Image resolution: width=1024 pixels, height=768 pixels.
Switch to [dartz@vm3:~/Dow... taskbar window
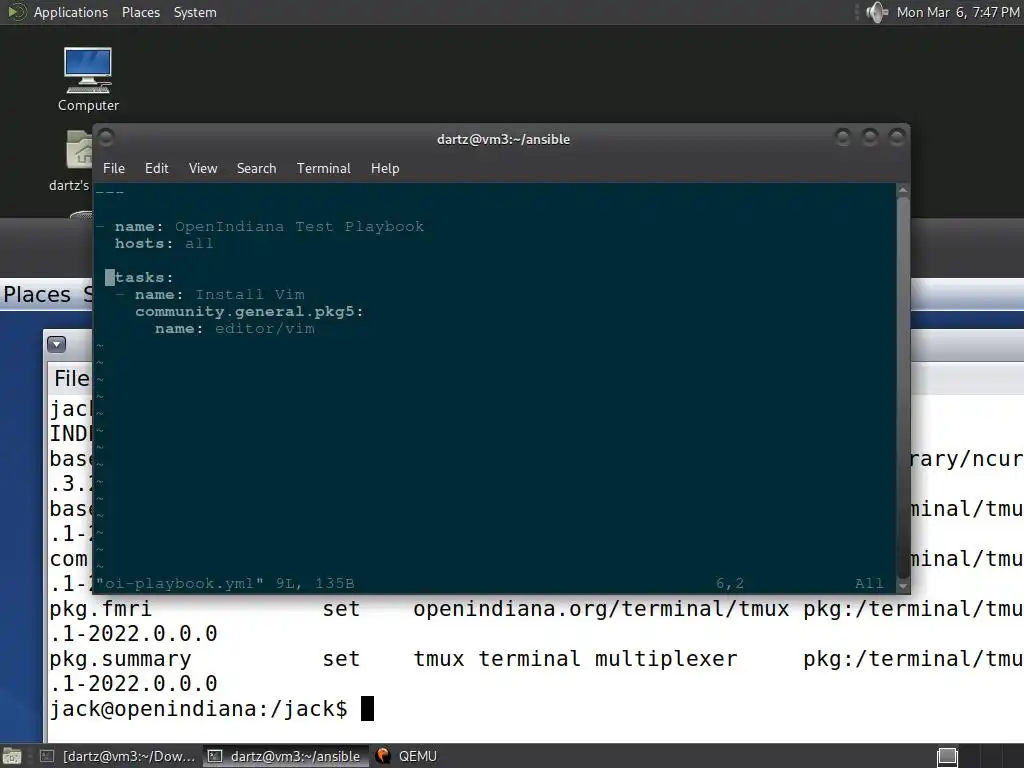tap(118, 756)
